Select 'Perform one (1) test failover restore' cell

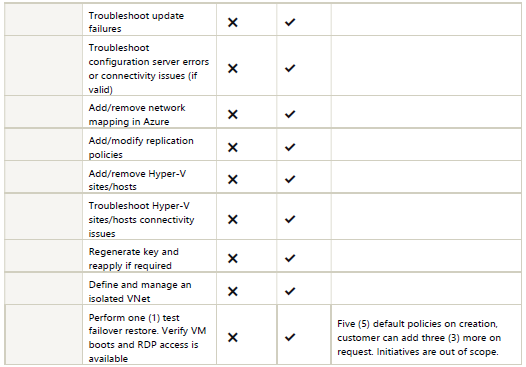point(149,335)
